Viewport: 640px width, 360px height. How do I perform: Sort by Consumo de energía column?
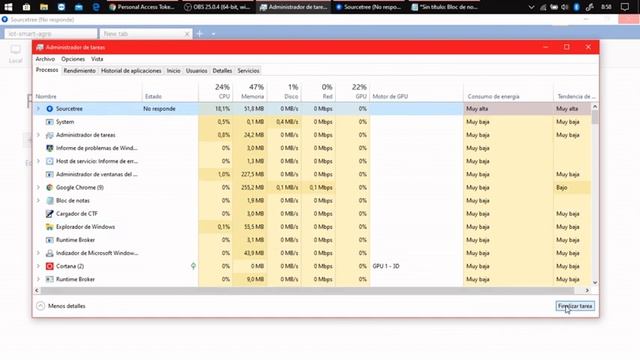[508, 91]
